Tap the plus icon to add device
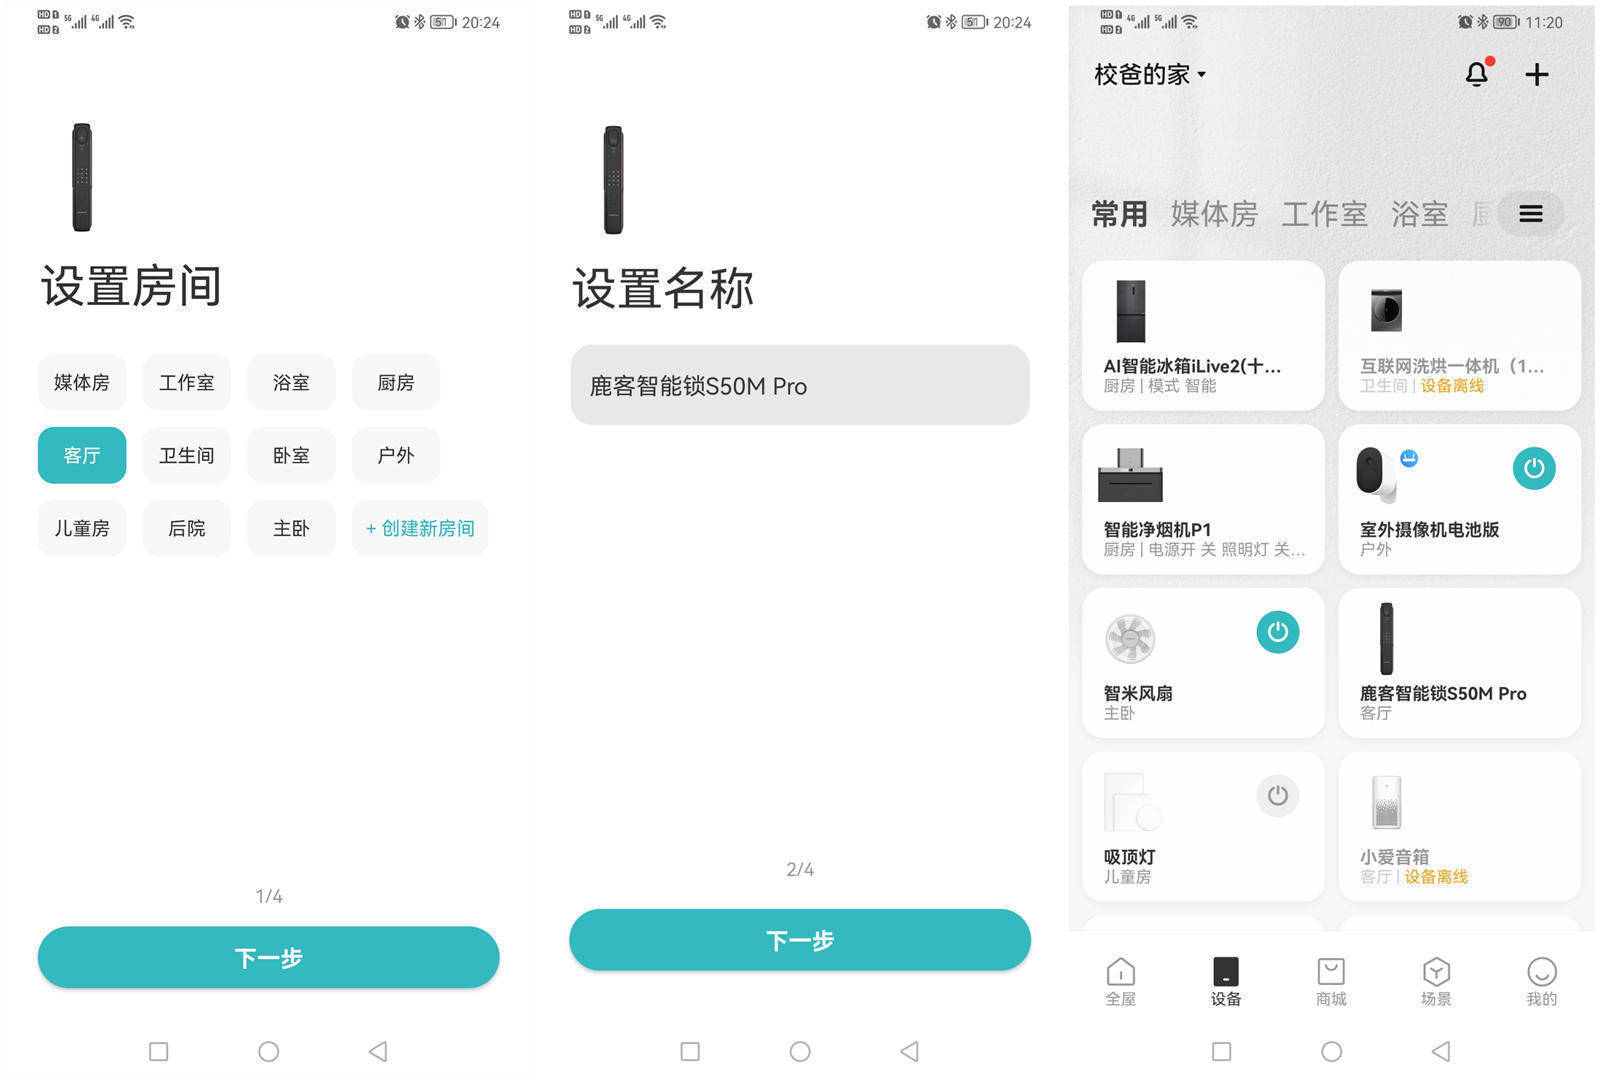The image size is (1600, 1084). click(1537, 74)
